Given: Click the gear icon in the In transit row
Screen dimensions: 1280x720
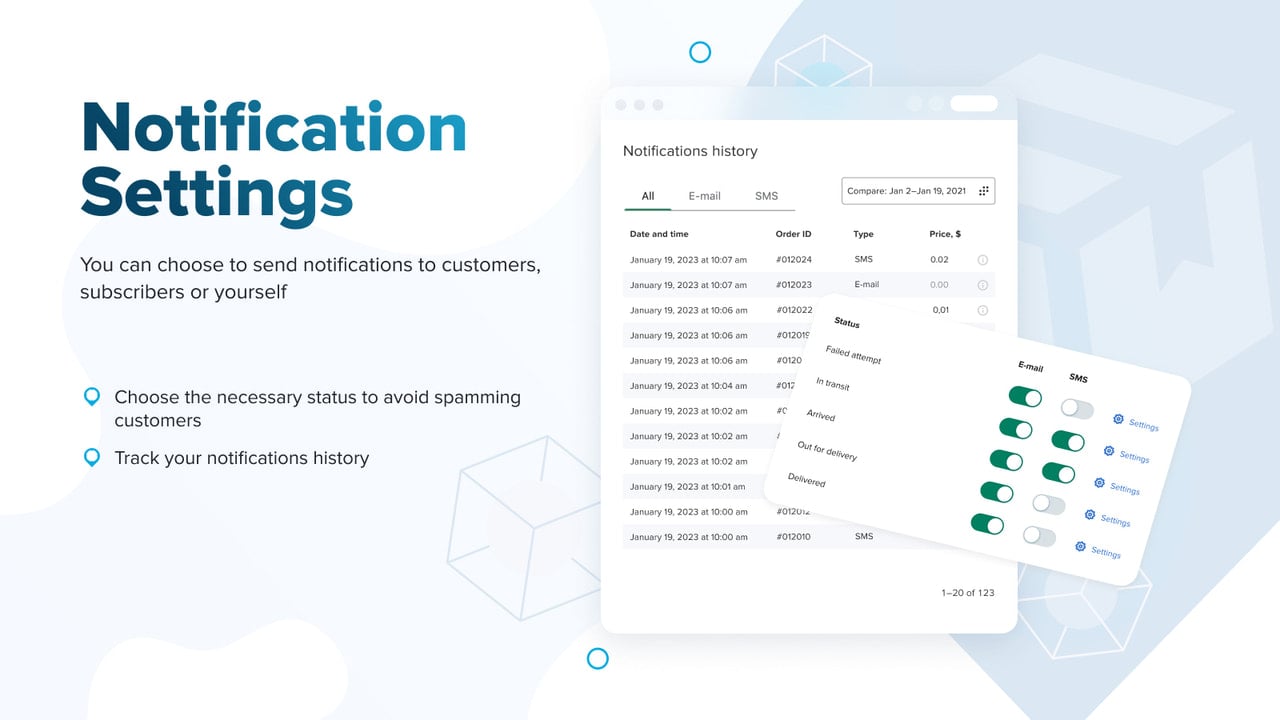Looking at the screenshot, I should pos(1108,451).
